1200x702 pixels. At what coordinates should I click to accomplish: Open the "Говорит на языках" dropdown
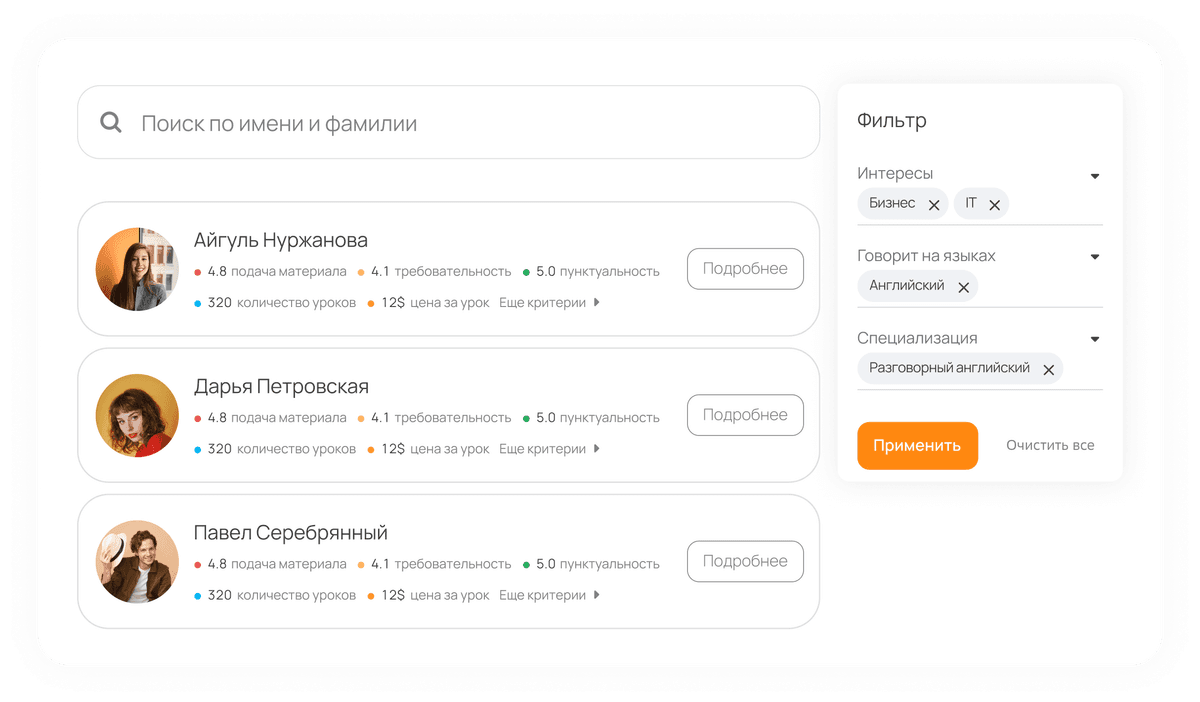pos(1094,256)
